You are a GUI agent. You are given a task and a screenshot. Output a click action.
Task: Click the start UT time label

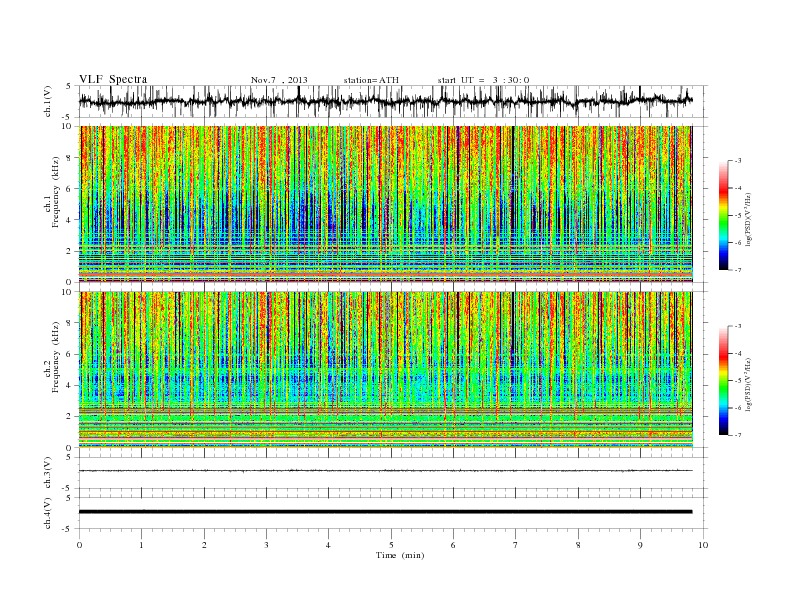(x=483, y=80)
